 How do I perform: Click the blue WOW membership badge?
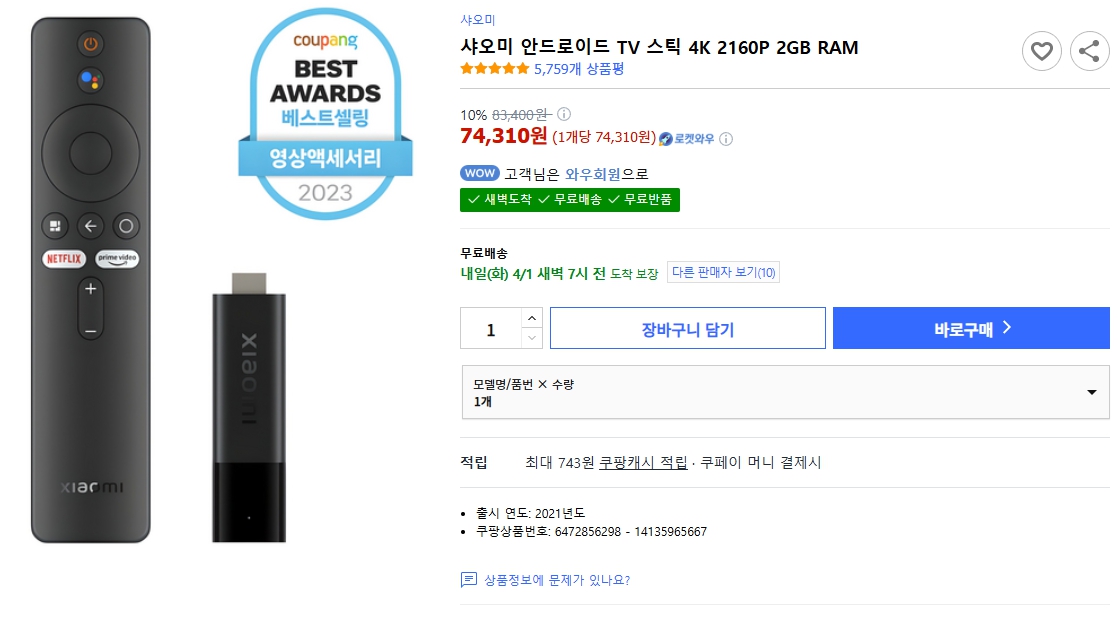coord(479,173)
